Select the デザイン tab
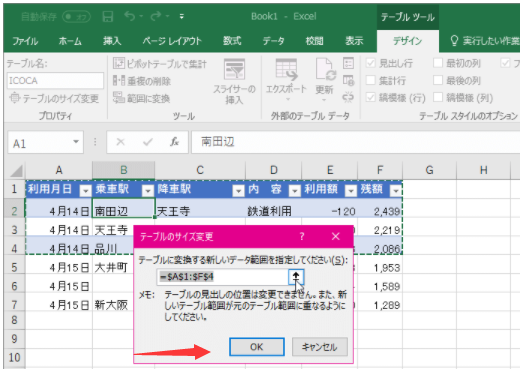The height and width of the screenshot is (369, 521). [407, 41]
